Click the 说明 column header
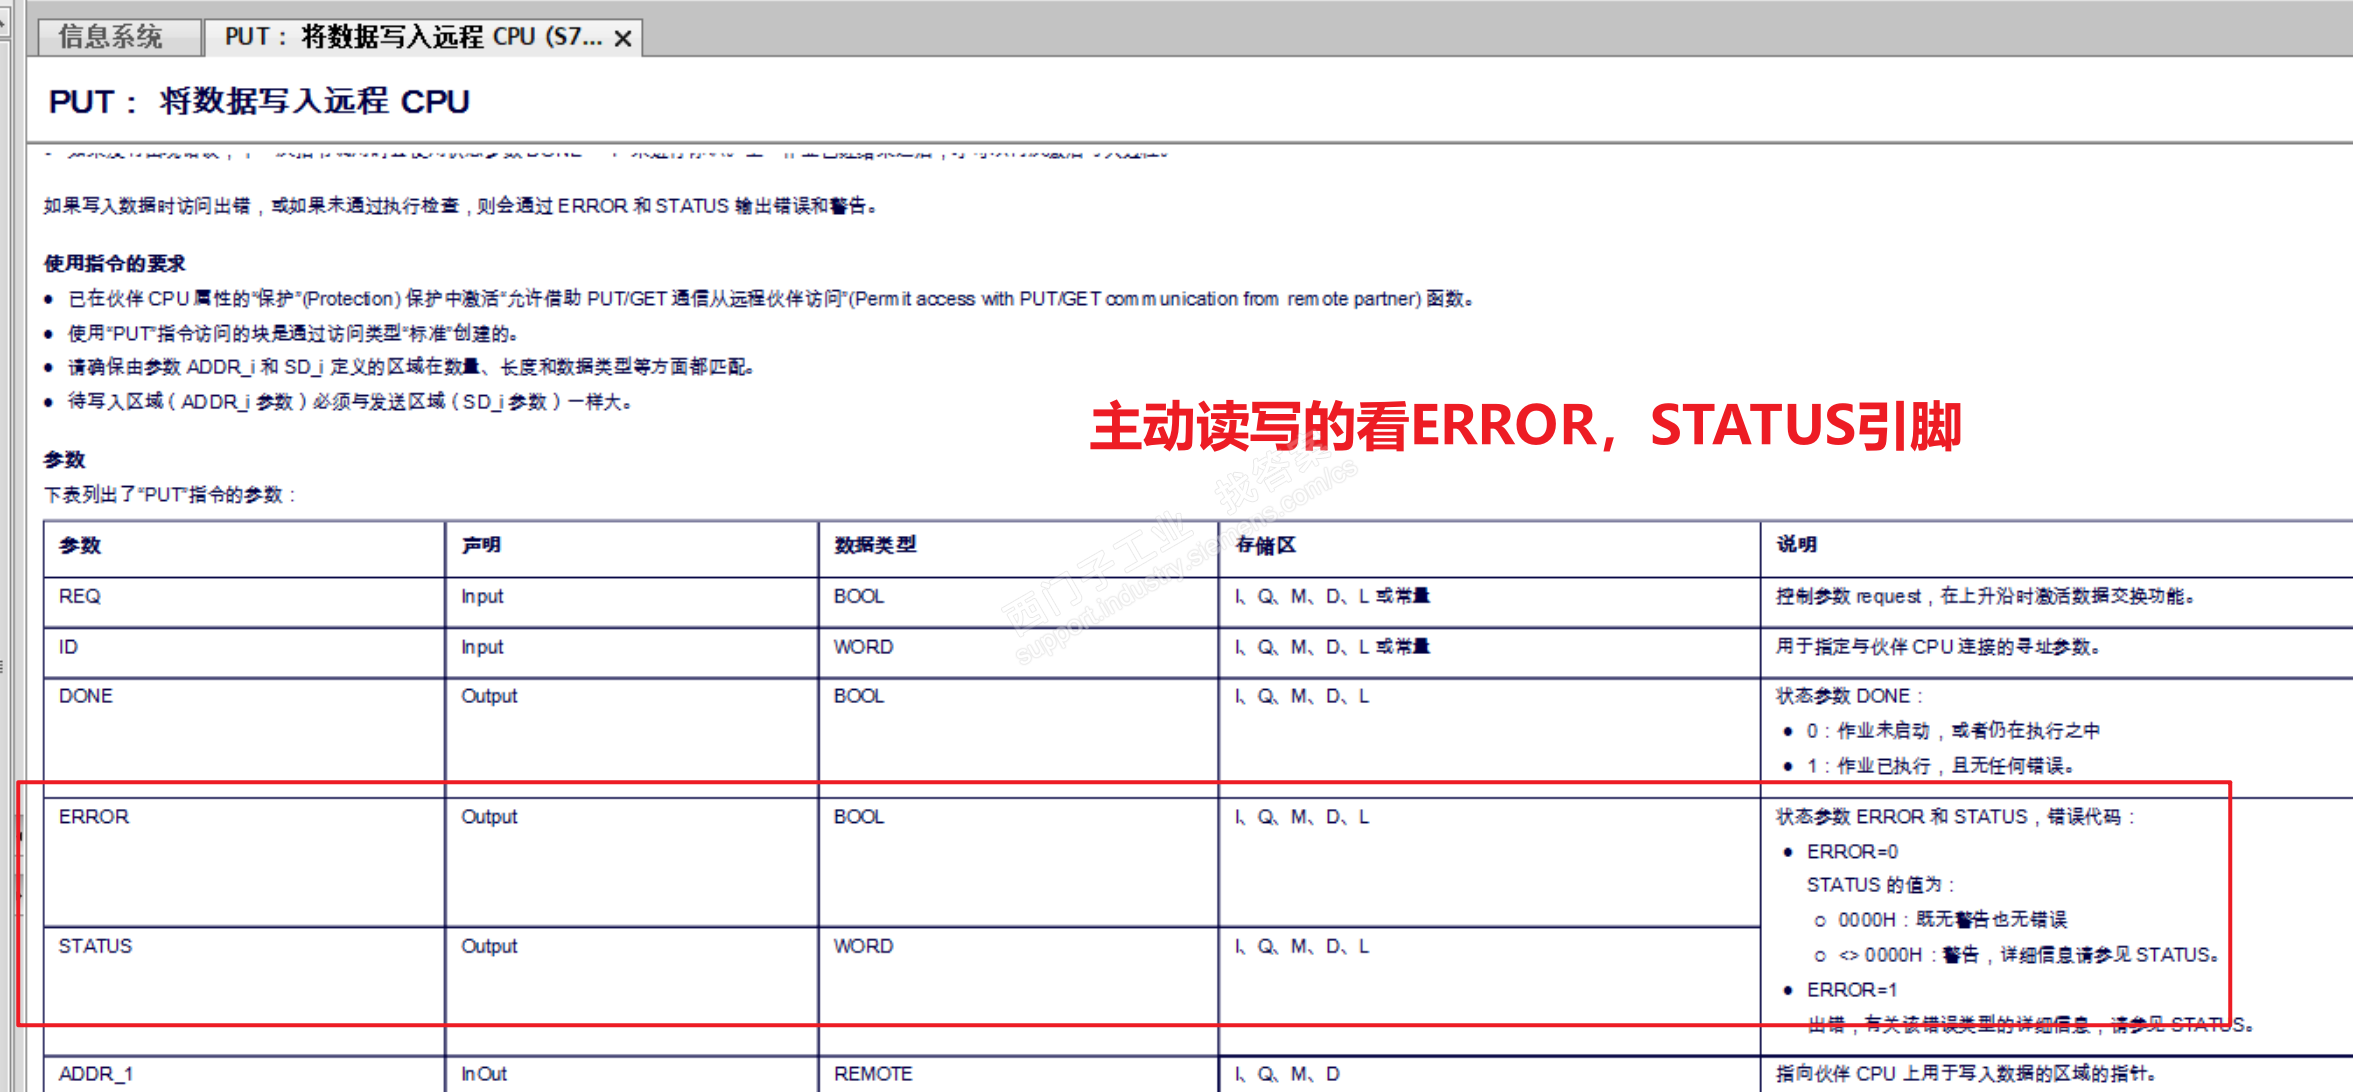Viewport: 2353px width, 1092px height. pyautogui.click(x=1796, y=545)
